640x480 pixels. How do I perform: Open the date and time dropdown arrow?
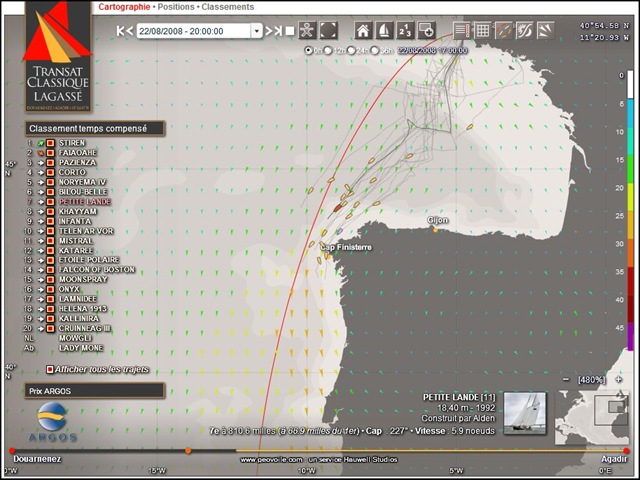click(x=256, y=31)
